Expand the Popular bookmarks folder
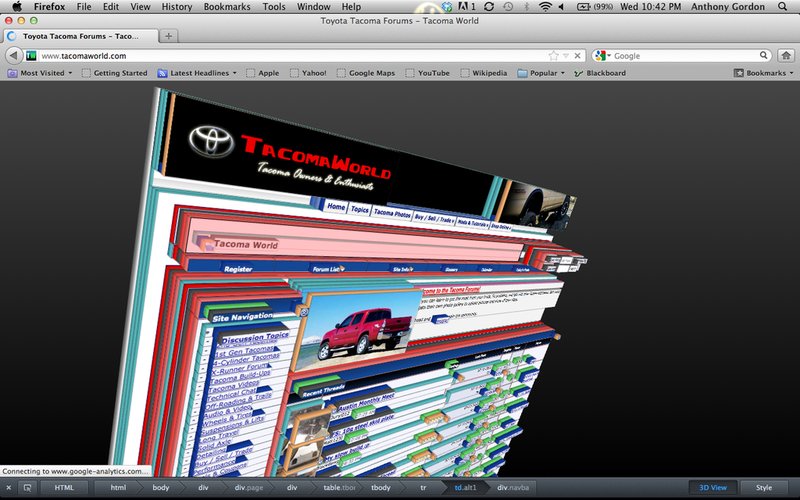 541,73
